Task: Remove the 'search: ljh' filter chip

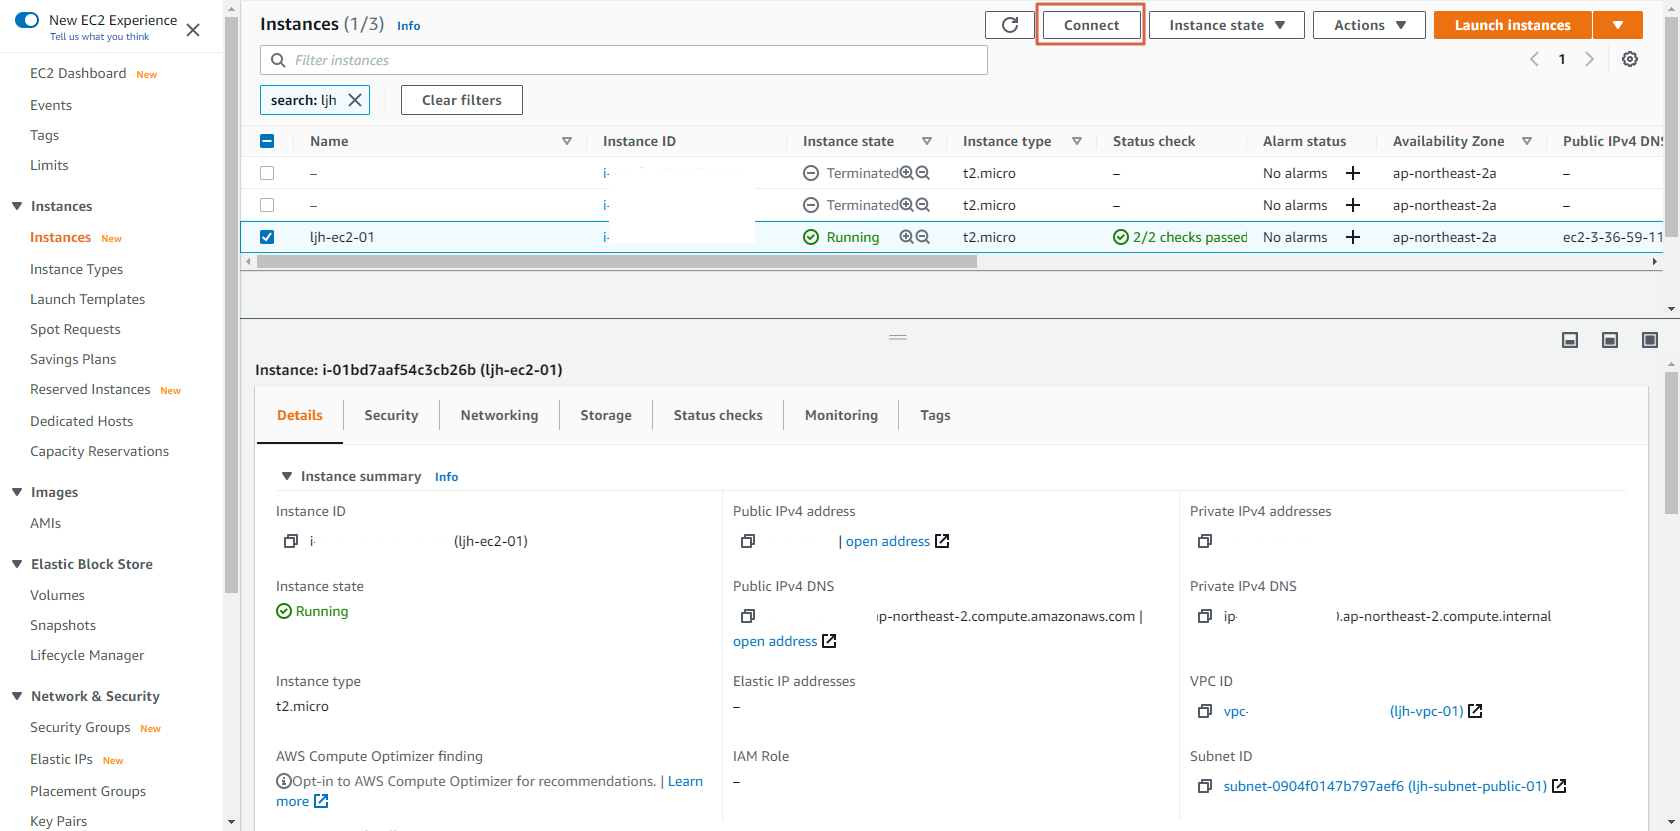Action: (355, 100)
